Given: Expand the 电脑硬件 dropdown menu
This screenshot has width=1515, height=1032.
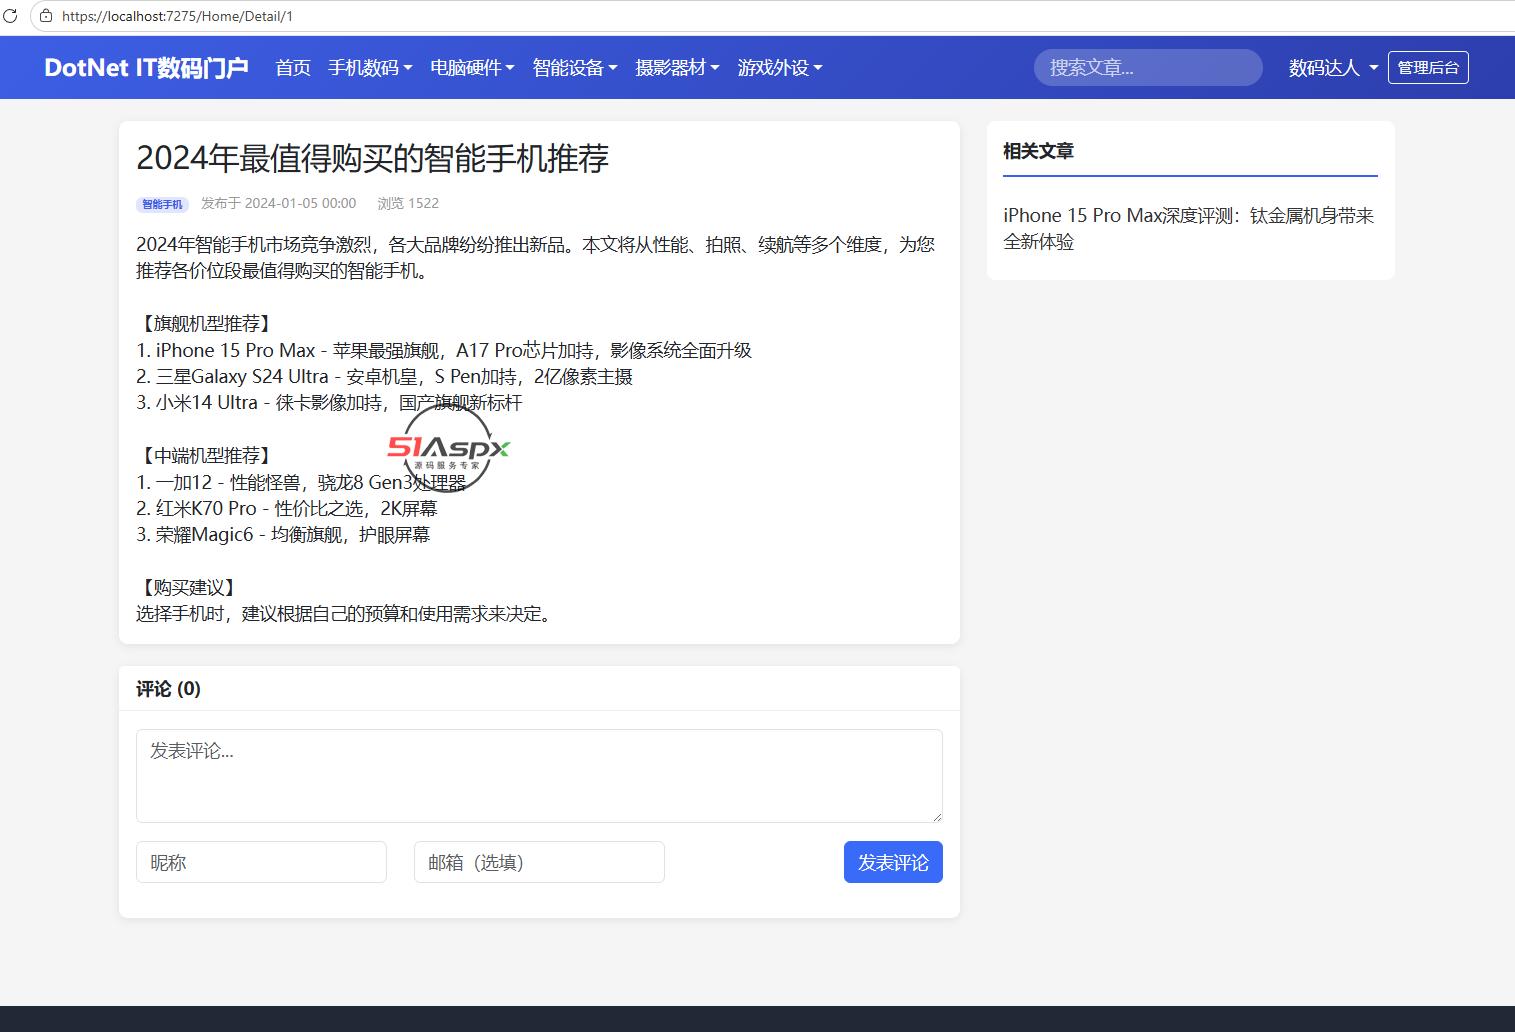Looking at the screenshot, I should coord(472,67).
